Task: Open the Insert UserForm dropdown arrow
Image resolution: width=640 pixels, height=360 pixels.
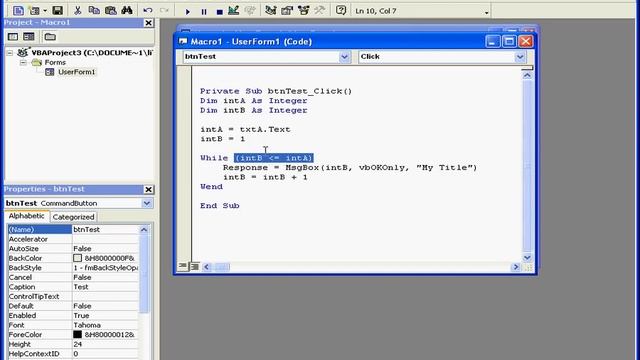Action: [45, 11]
